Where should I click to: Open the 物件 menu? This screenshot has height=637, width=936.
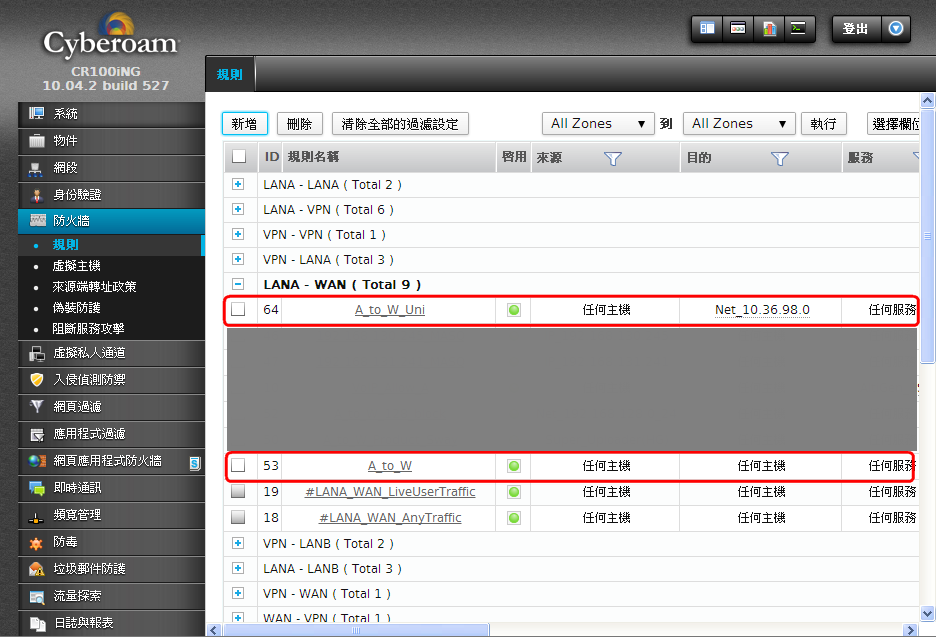(x=112, y=141)
